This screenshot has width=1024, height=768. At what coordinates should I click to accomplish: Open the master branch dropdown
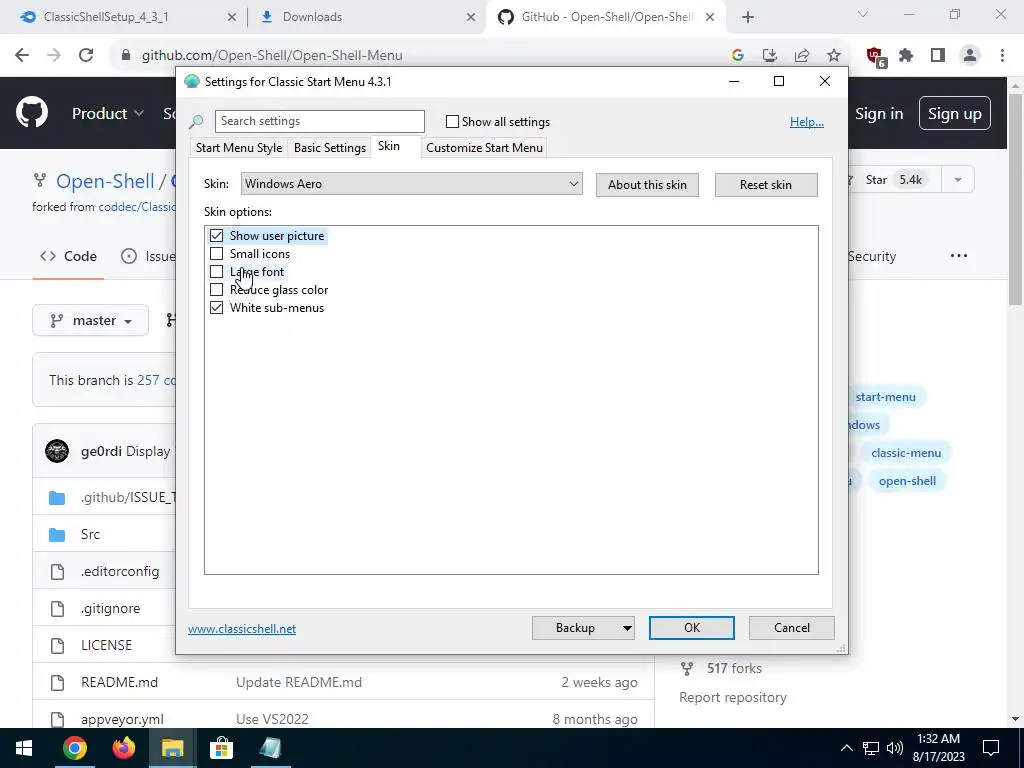click(x=91, y=321)
